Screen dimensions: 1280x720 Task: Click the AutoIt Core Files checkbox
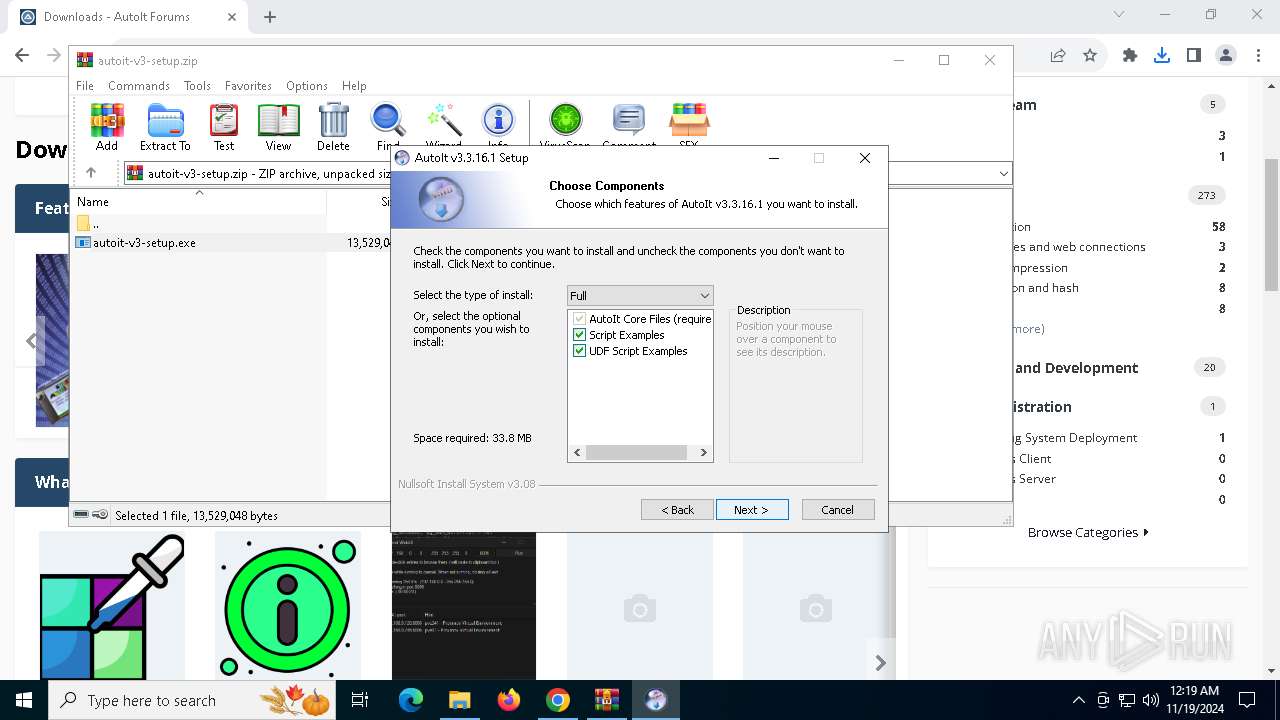579,319
